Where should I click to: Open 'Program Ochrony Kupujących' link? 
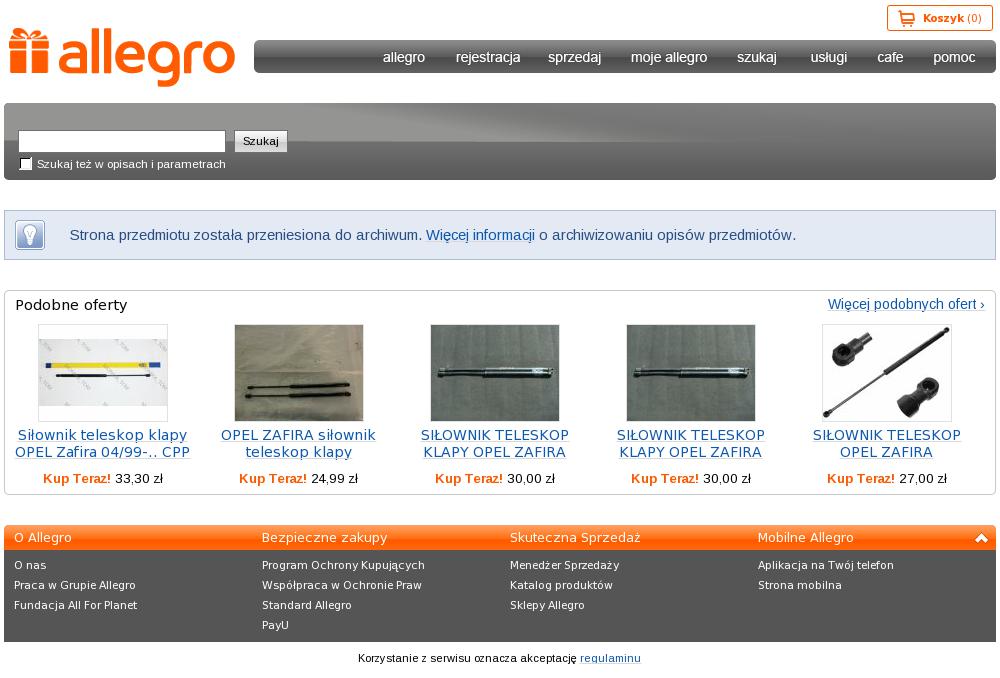343,565
